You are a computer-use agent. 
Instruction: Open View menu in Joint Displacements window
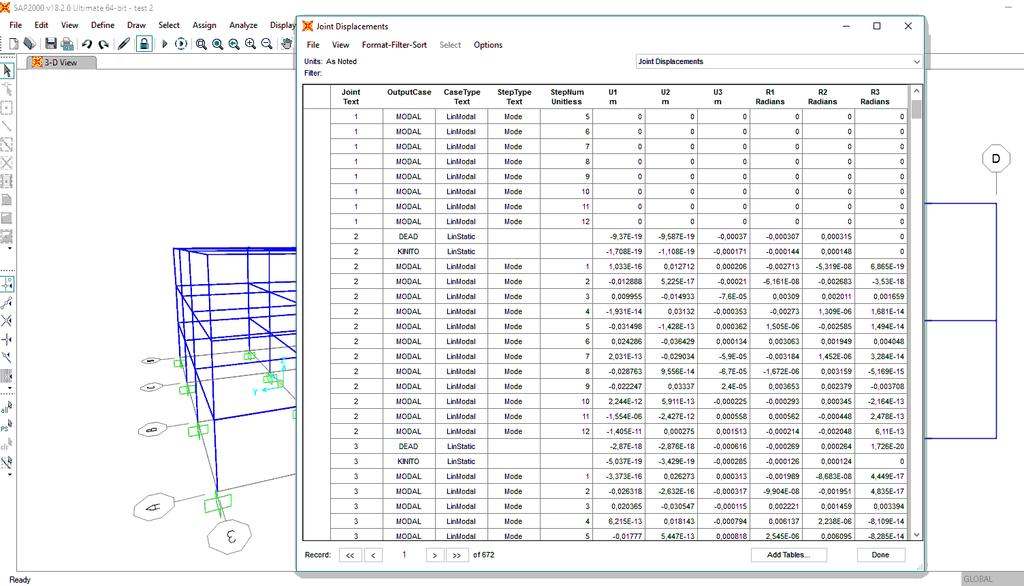[340, 45]
